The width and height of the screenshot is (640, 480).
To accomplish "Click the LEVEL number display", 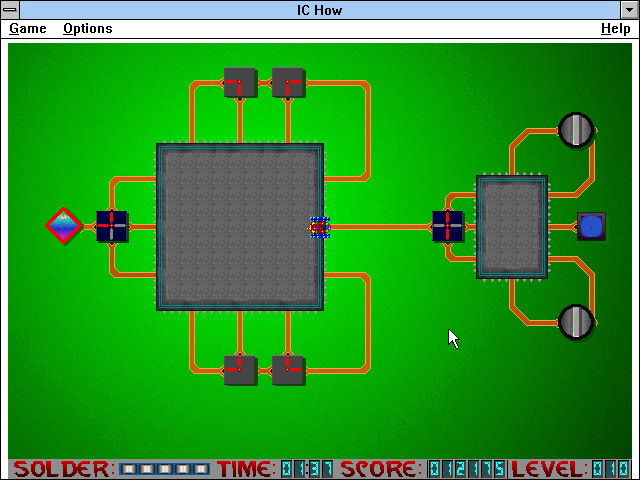I will (x=609, y=468).
